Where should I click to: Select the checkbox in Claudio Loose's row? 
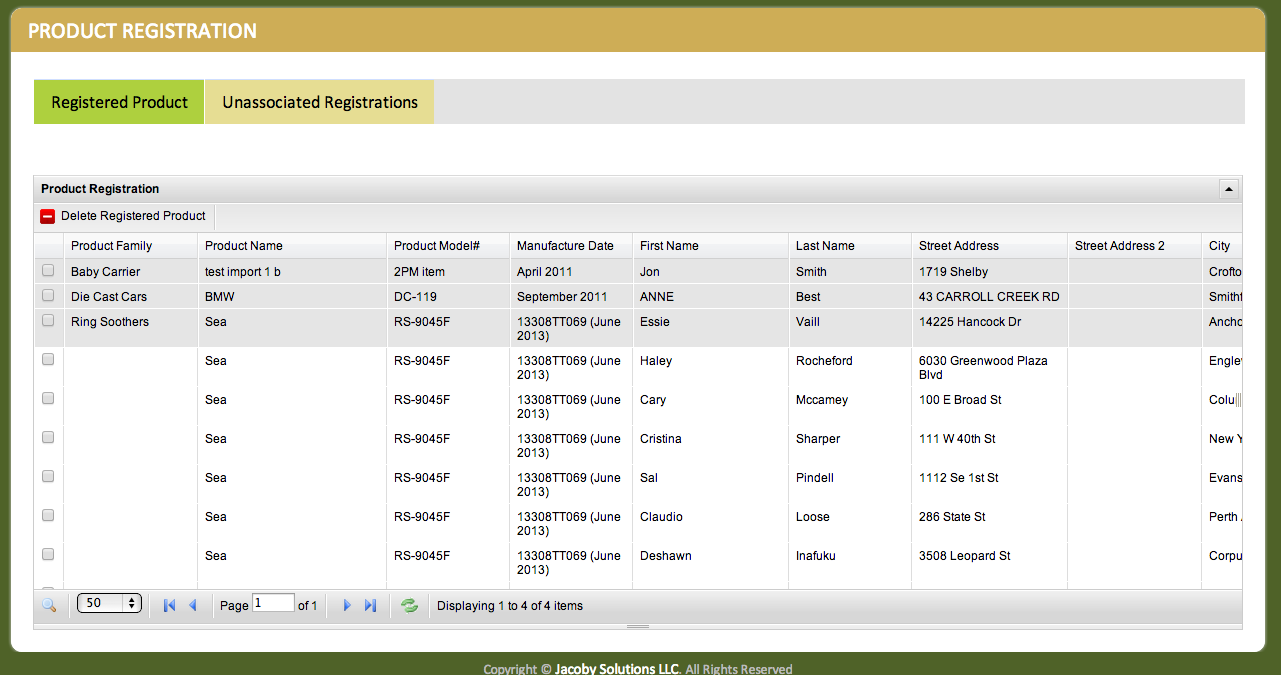click(48, 515)
